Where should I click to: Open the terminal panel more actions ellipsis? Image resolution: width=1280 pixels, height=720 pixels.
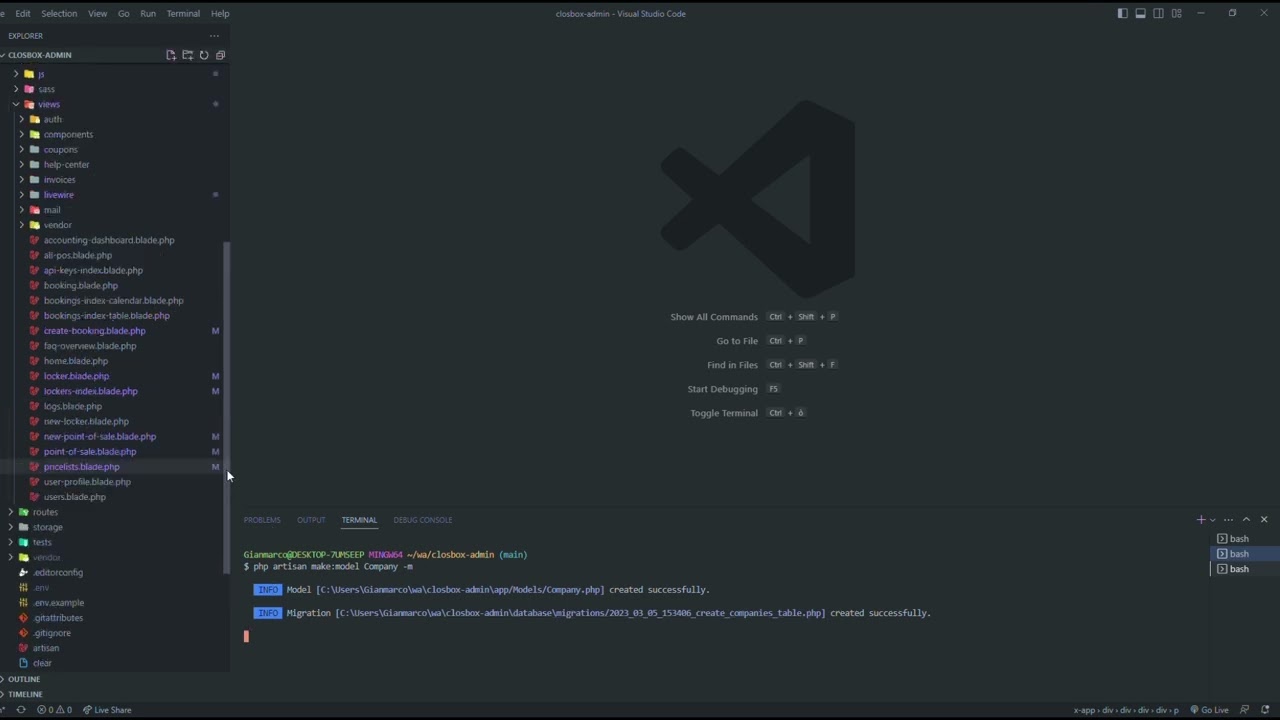tap(1228, 520)
